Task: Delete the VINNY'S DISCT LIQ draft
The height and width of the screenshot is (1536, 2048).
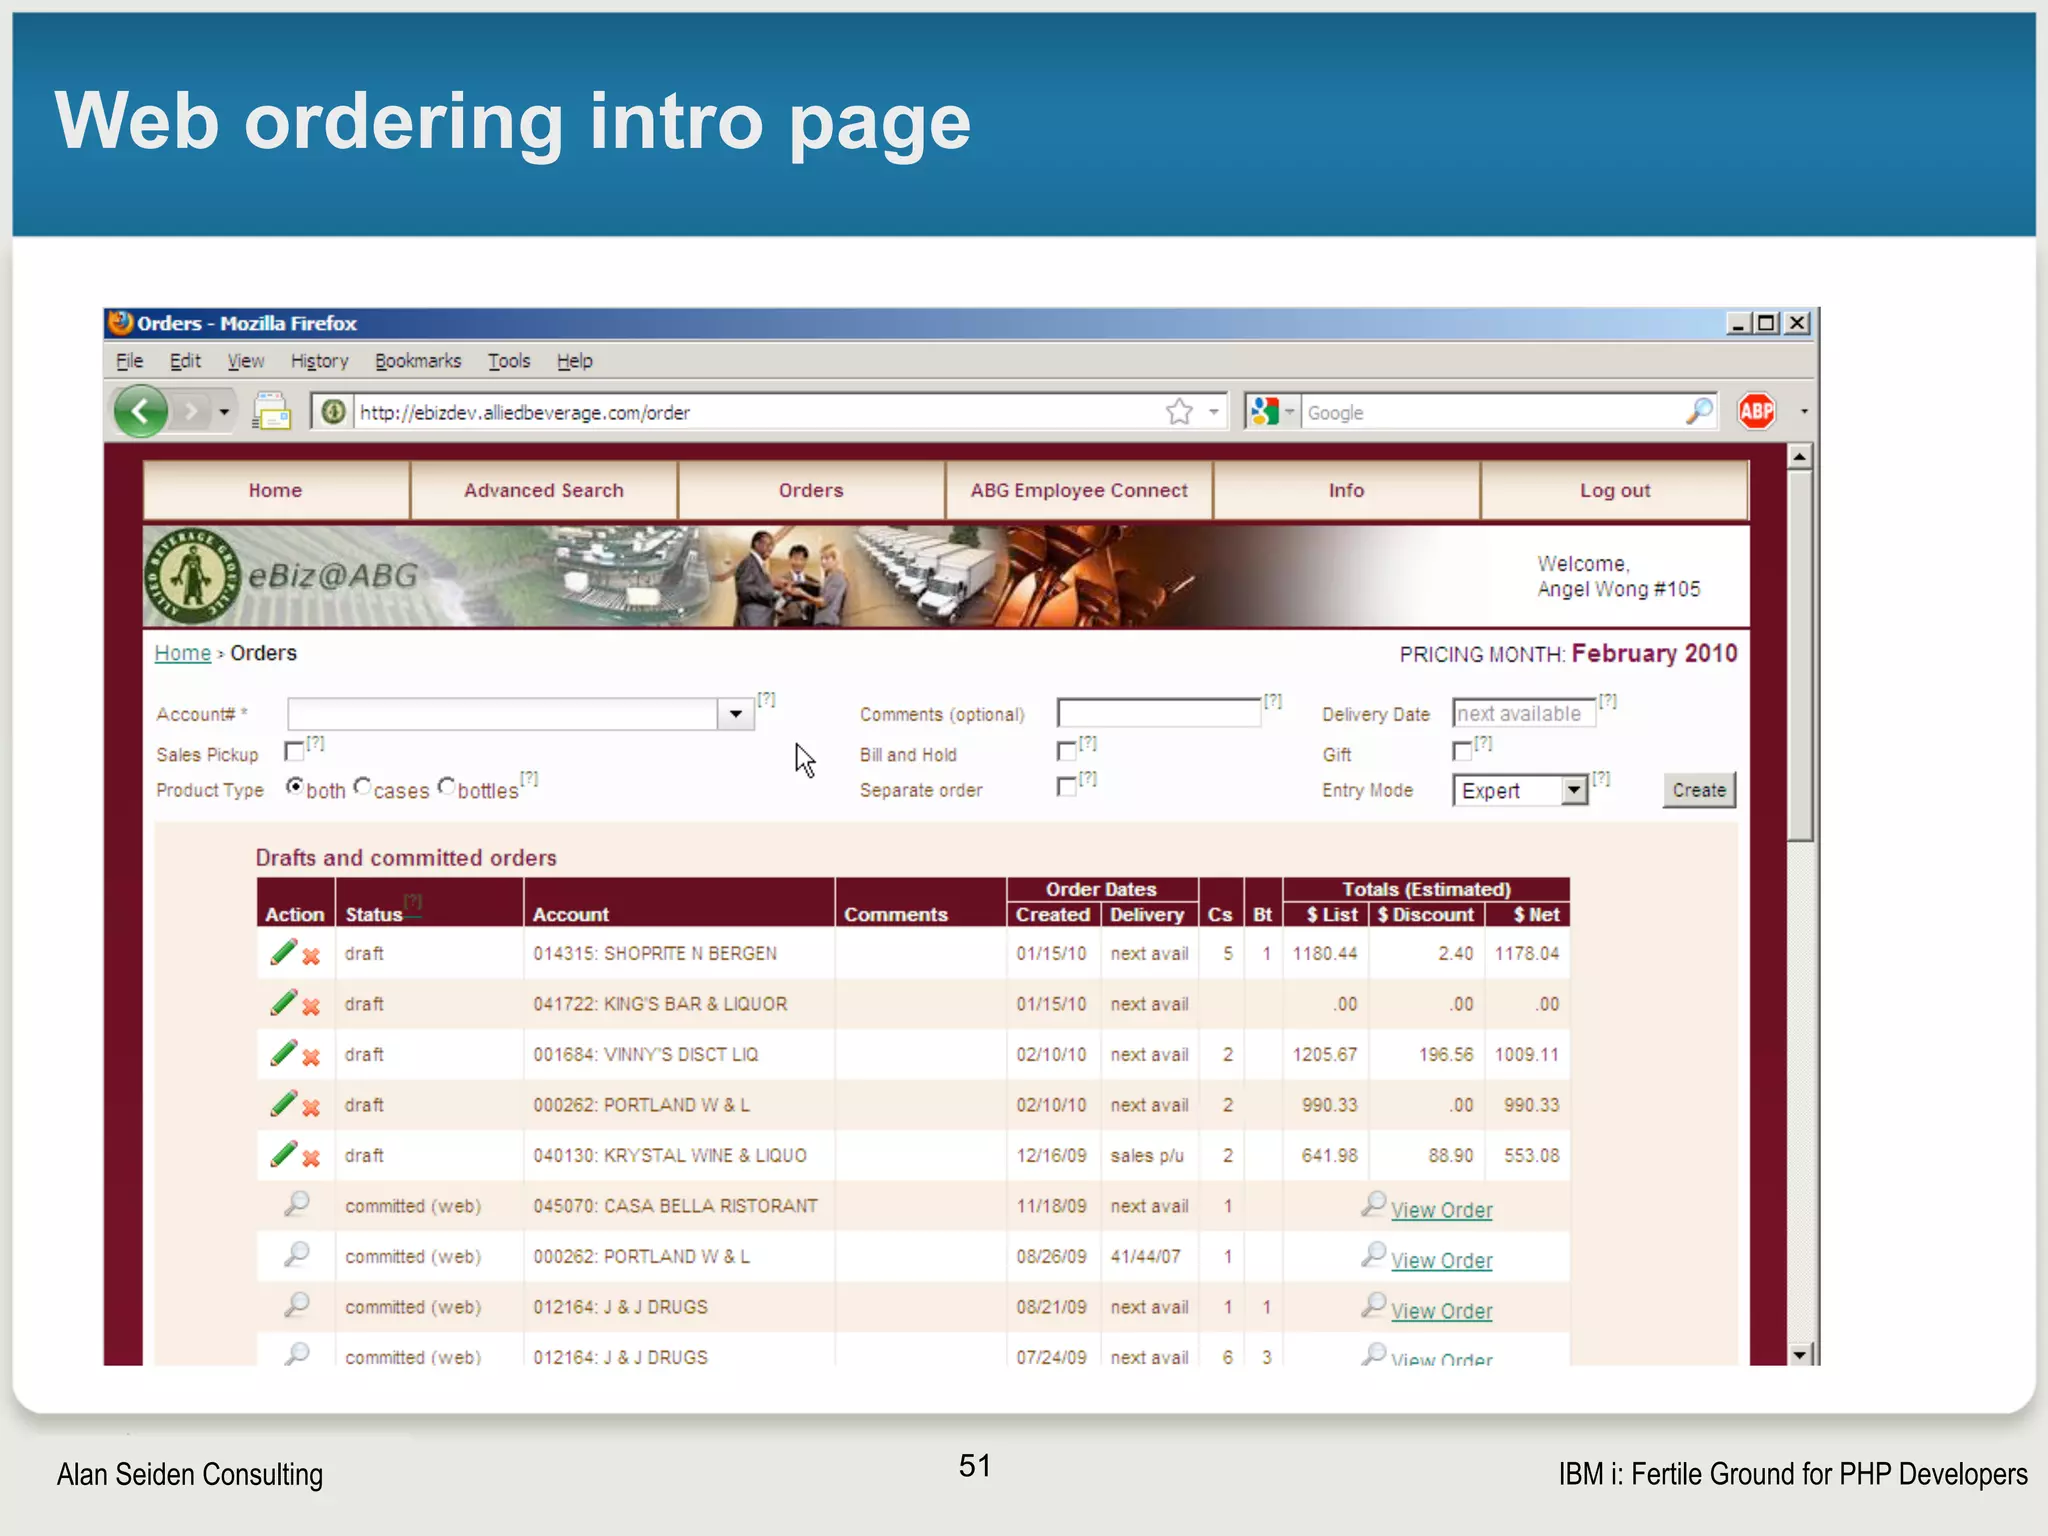Action: click(311, 1057)
